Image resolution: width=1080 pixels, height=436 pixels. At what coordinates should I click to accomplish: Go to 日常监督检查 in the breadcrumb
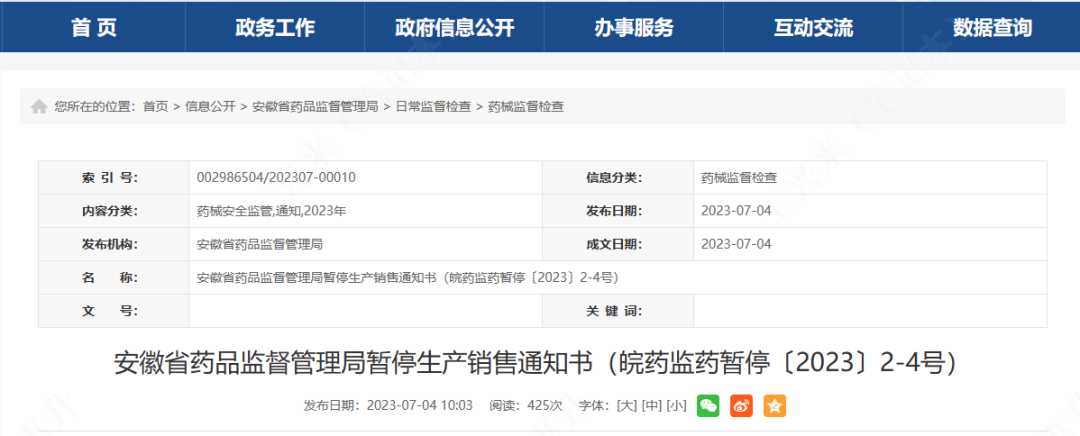(x=433, y=107)
